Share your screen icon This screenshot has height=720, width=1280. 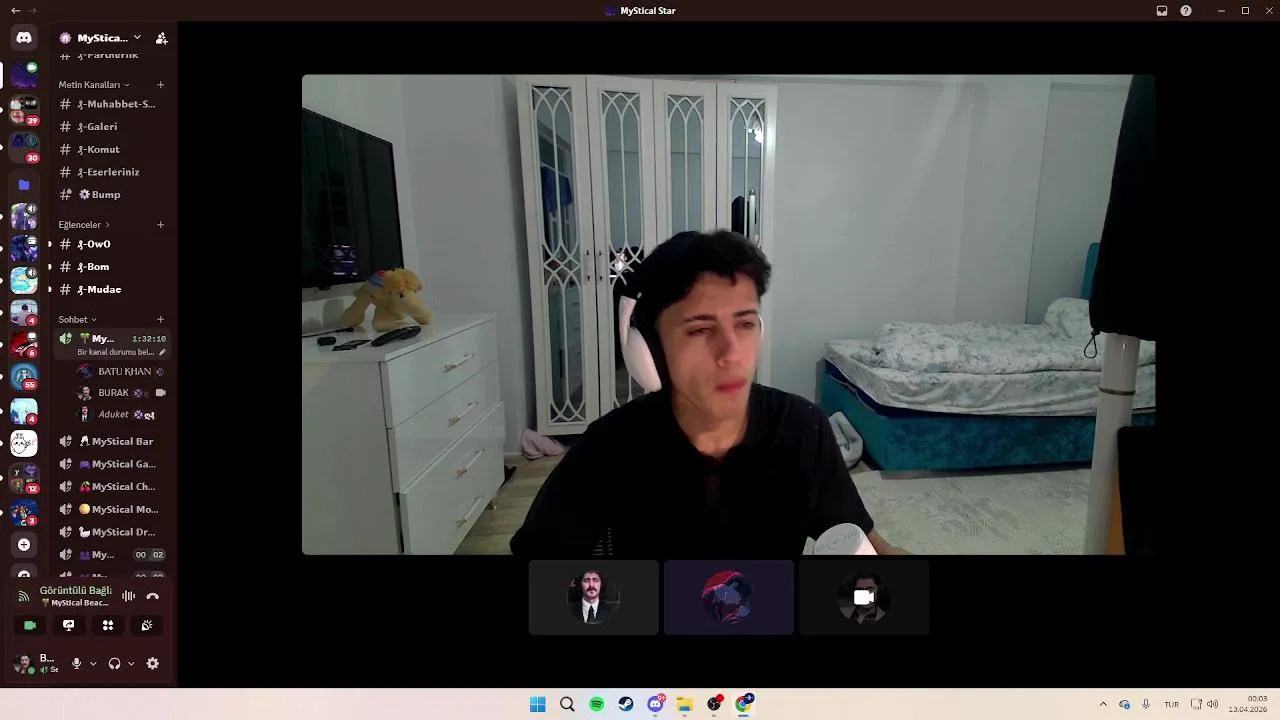tap(68, 625)
